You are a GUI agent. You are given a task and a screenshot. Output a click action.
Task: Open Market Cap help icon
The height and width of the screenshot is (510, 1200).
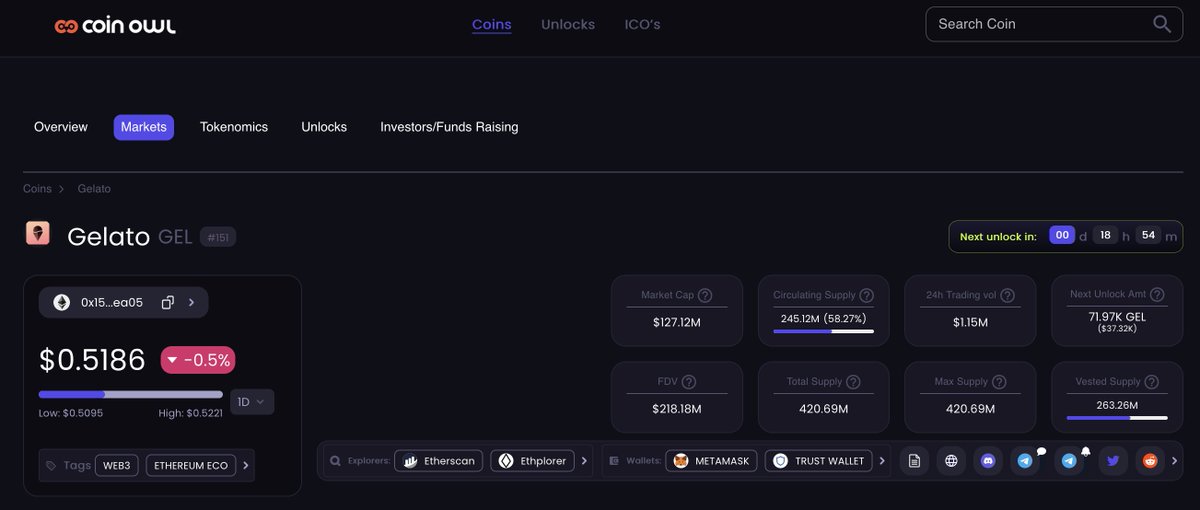point(705,295)
